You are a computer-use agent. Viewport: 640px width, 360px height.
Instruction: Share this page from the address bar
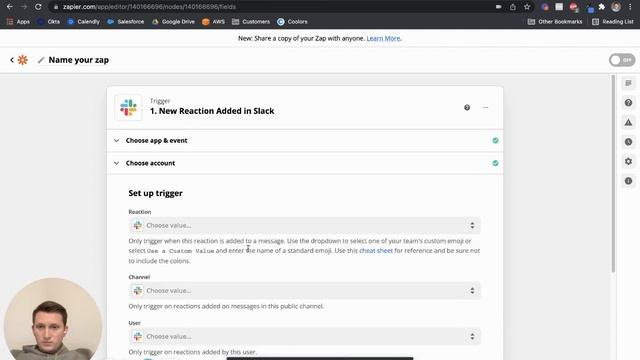[x=513, y=7]
